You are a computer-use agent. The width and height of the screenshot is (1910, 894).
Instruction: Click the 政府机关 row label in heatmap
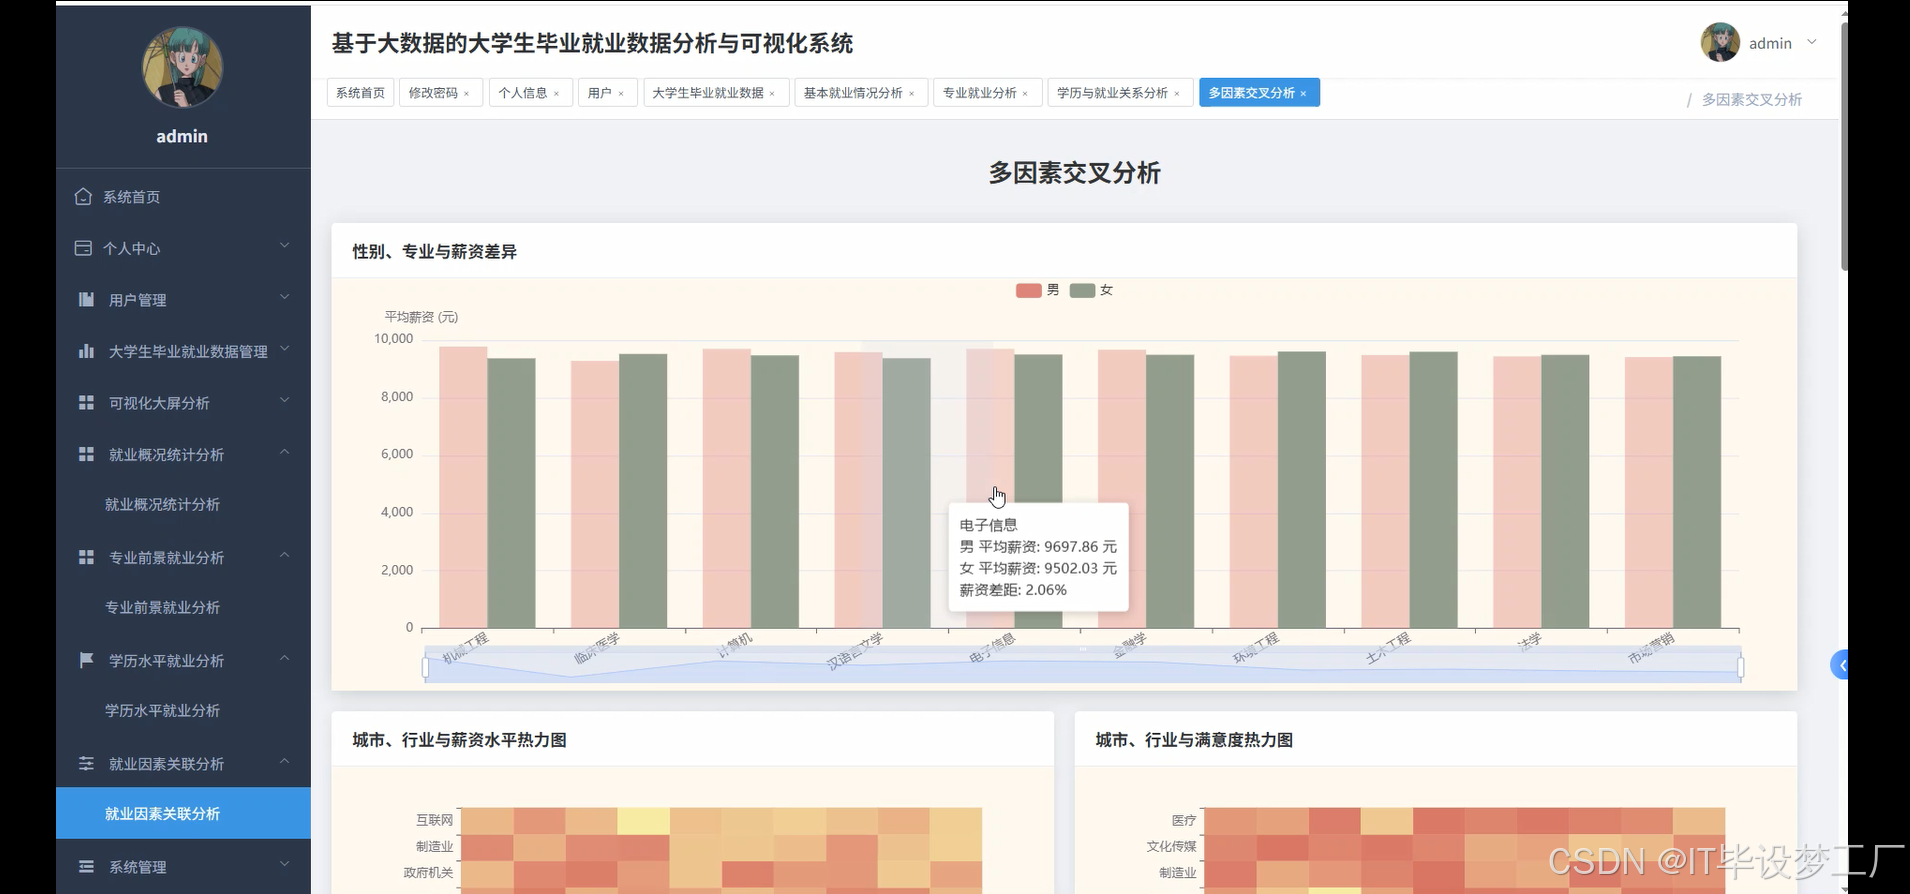pos(428,872)
